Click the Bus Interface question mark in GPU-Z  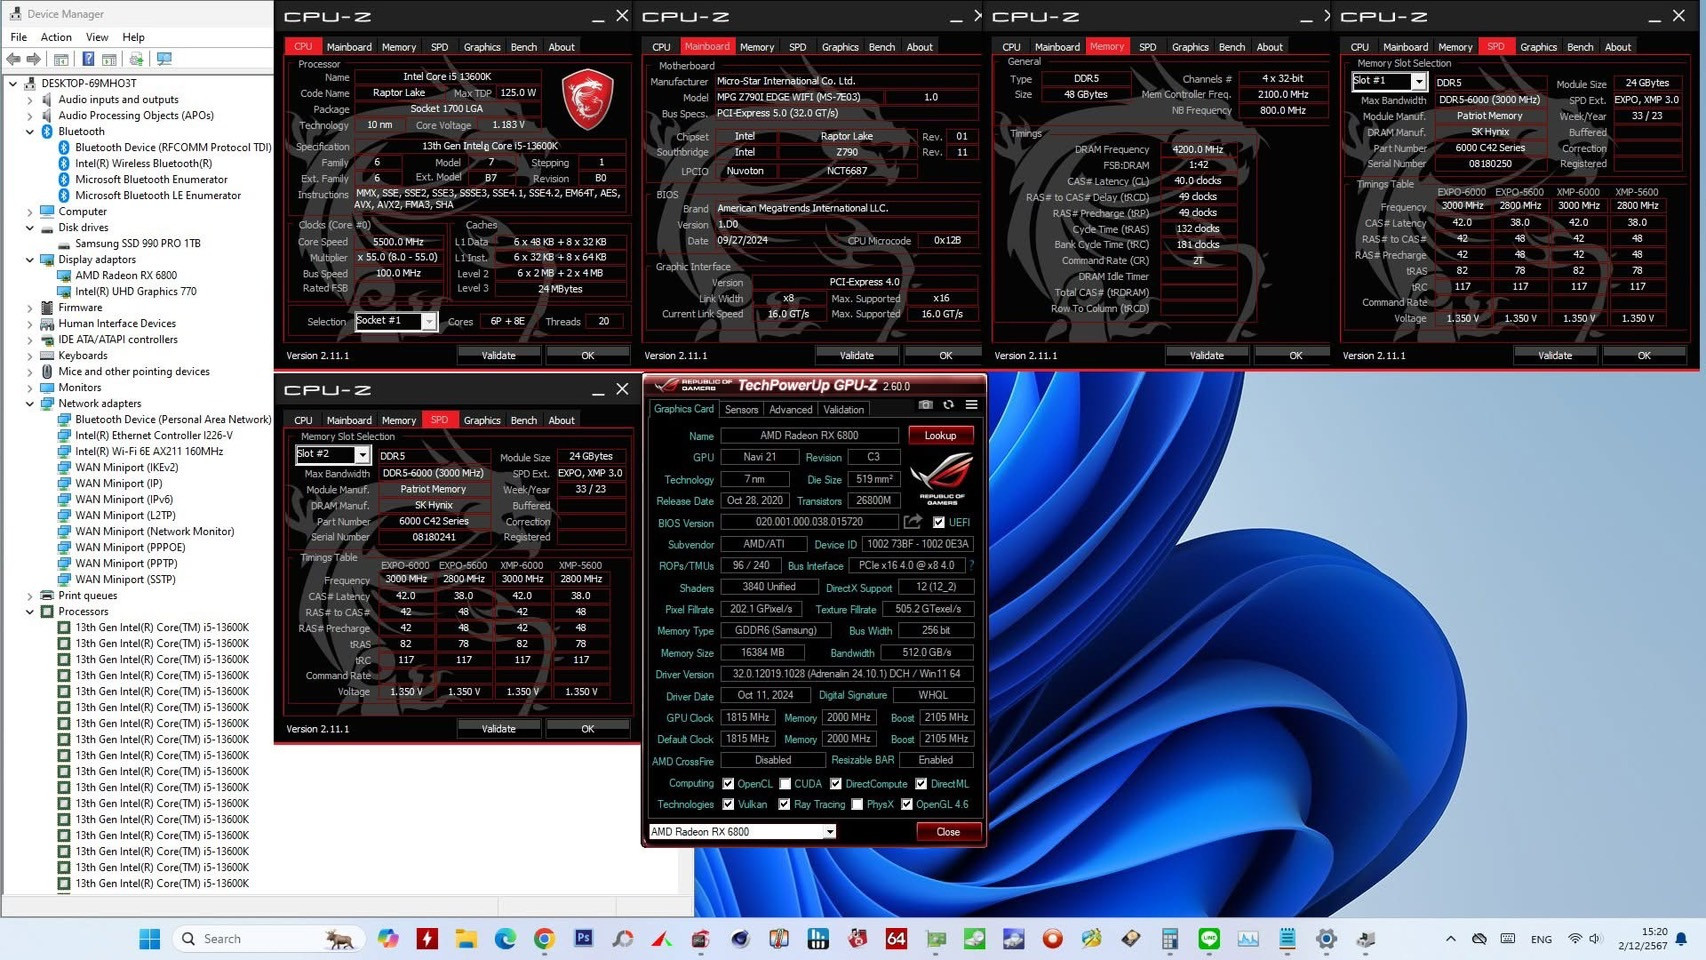pos(971,566)
